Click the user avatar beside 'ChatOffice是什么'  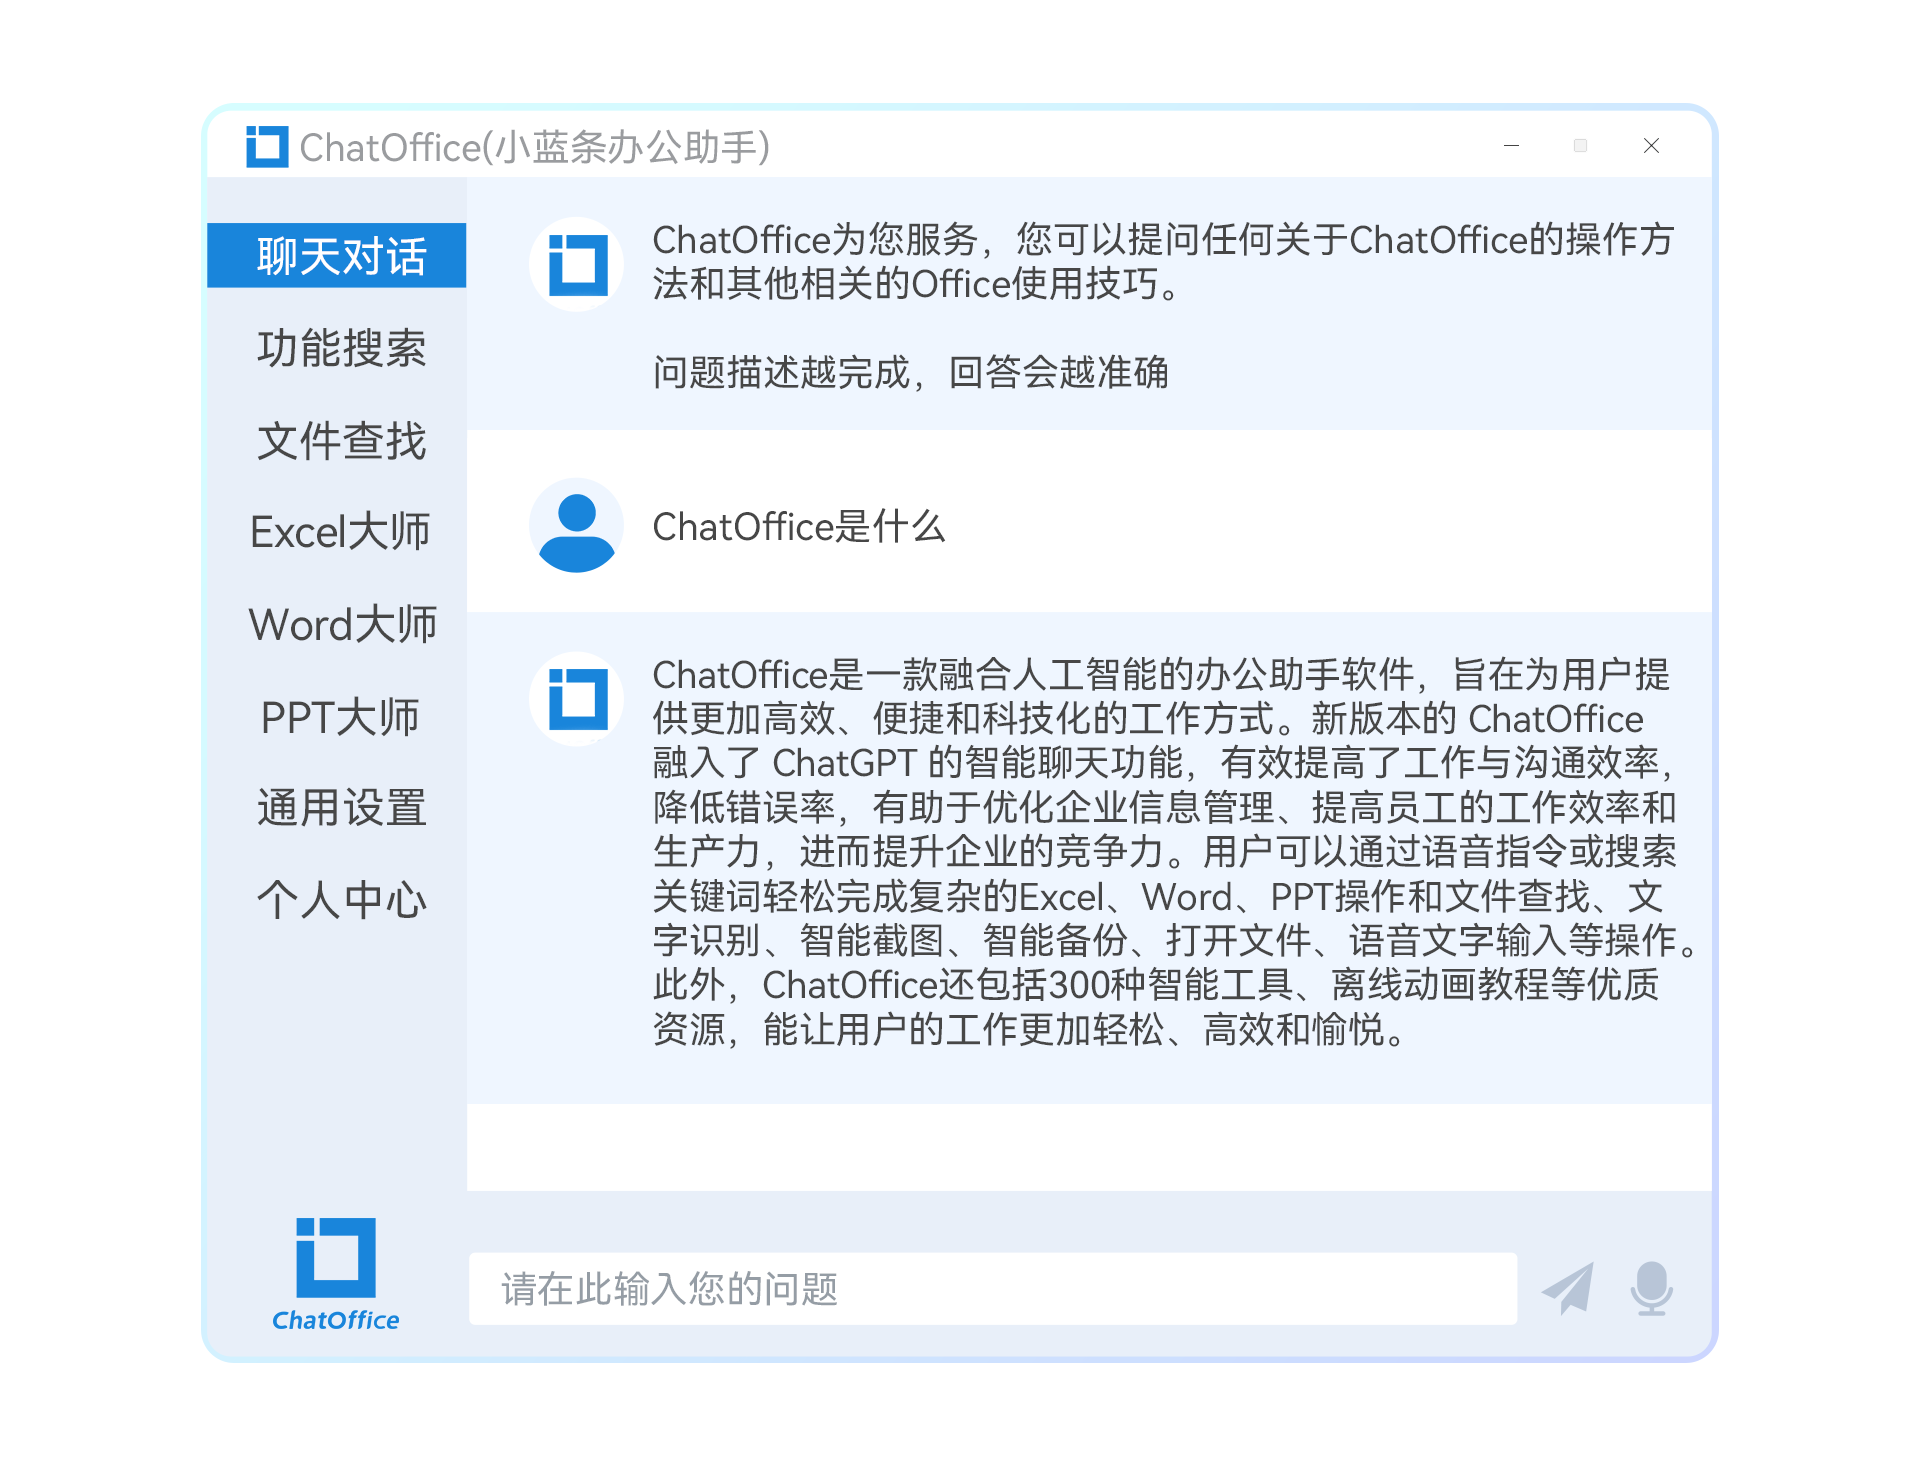click(x=576, y=525)
